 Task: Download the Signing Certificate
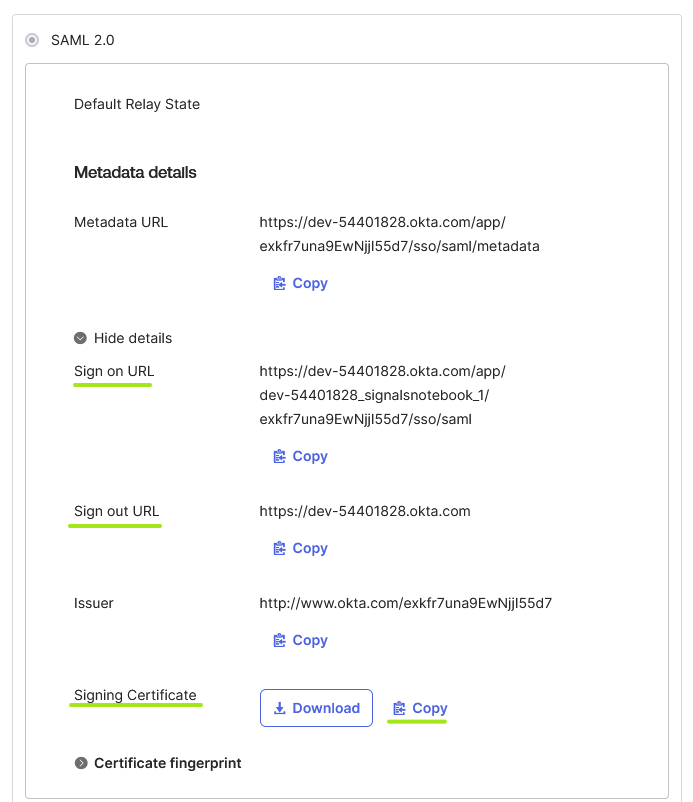click(316, 708)
